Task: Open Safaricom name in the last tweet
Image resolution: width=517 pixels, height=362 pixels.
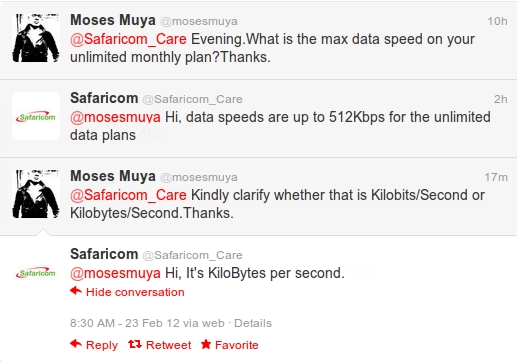Action: tap(104, 254)
